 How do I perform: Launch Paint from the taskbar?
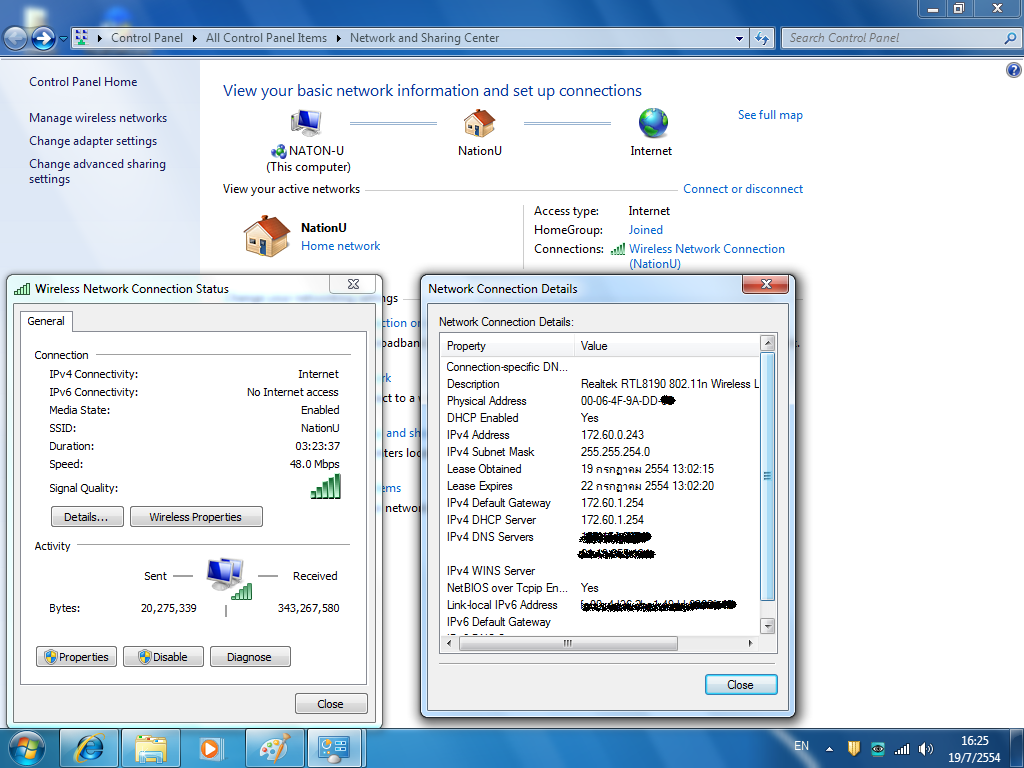272,747
